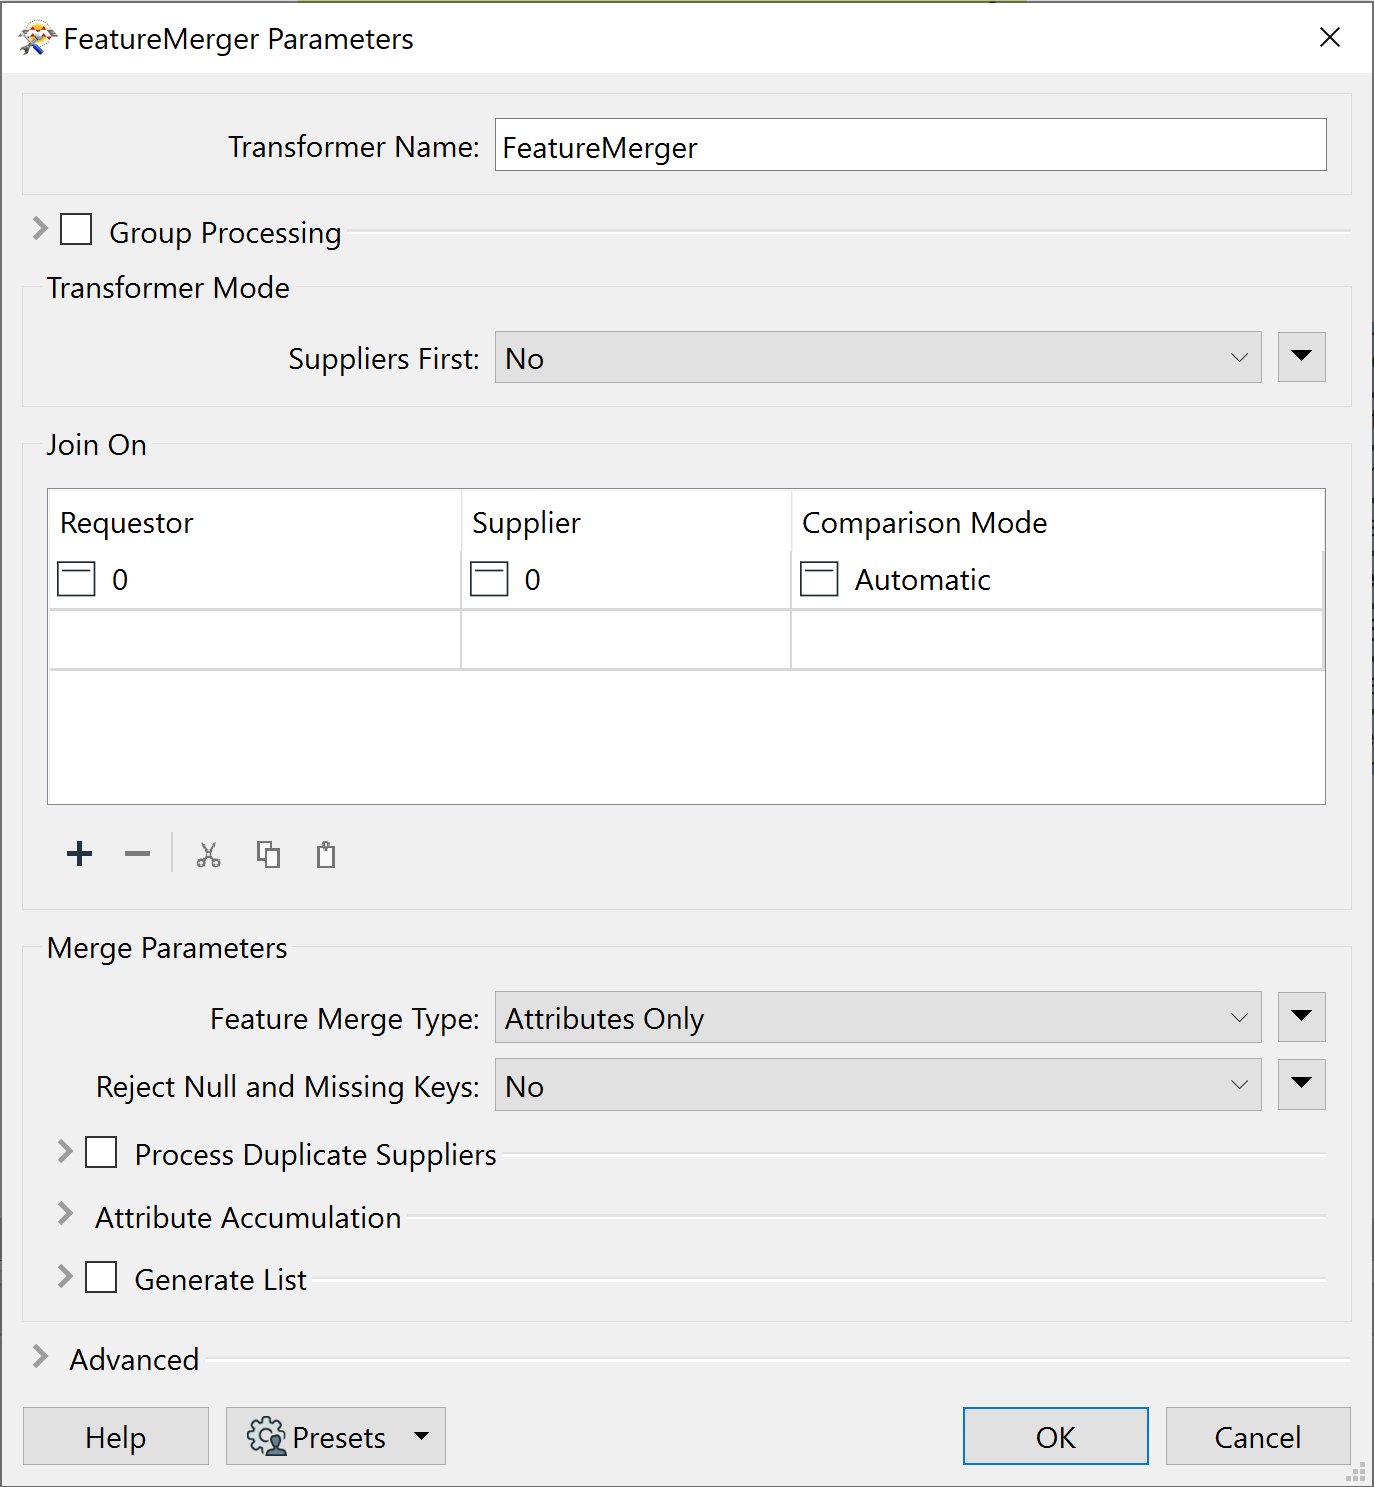Add a new Join On row
Image resolution: width=1374 pixels, height=1487 pixels.
[79, 854]
